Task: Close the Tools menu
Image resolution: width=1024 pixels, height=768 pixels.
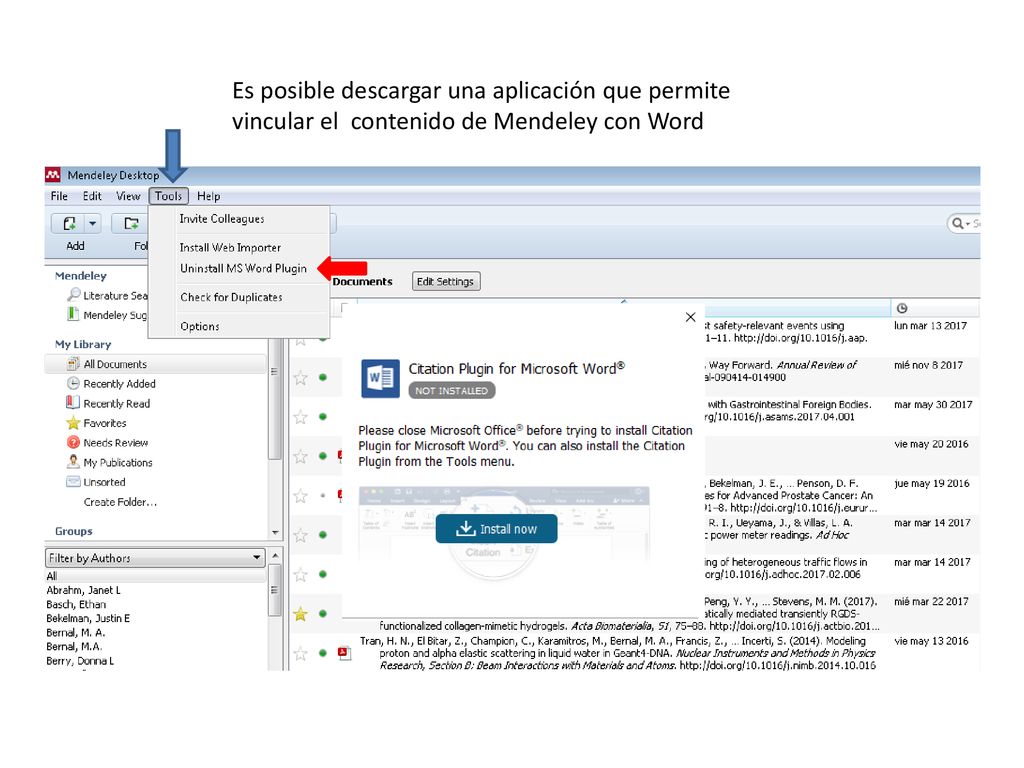Action: [168, 196]
